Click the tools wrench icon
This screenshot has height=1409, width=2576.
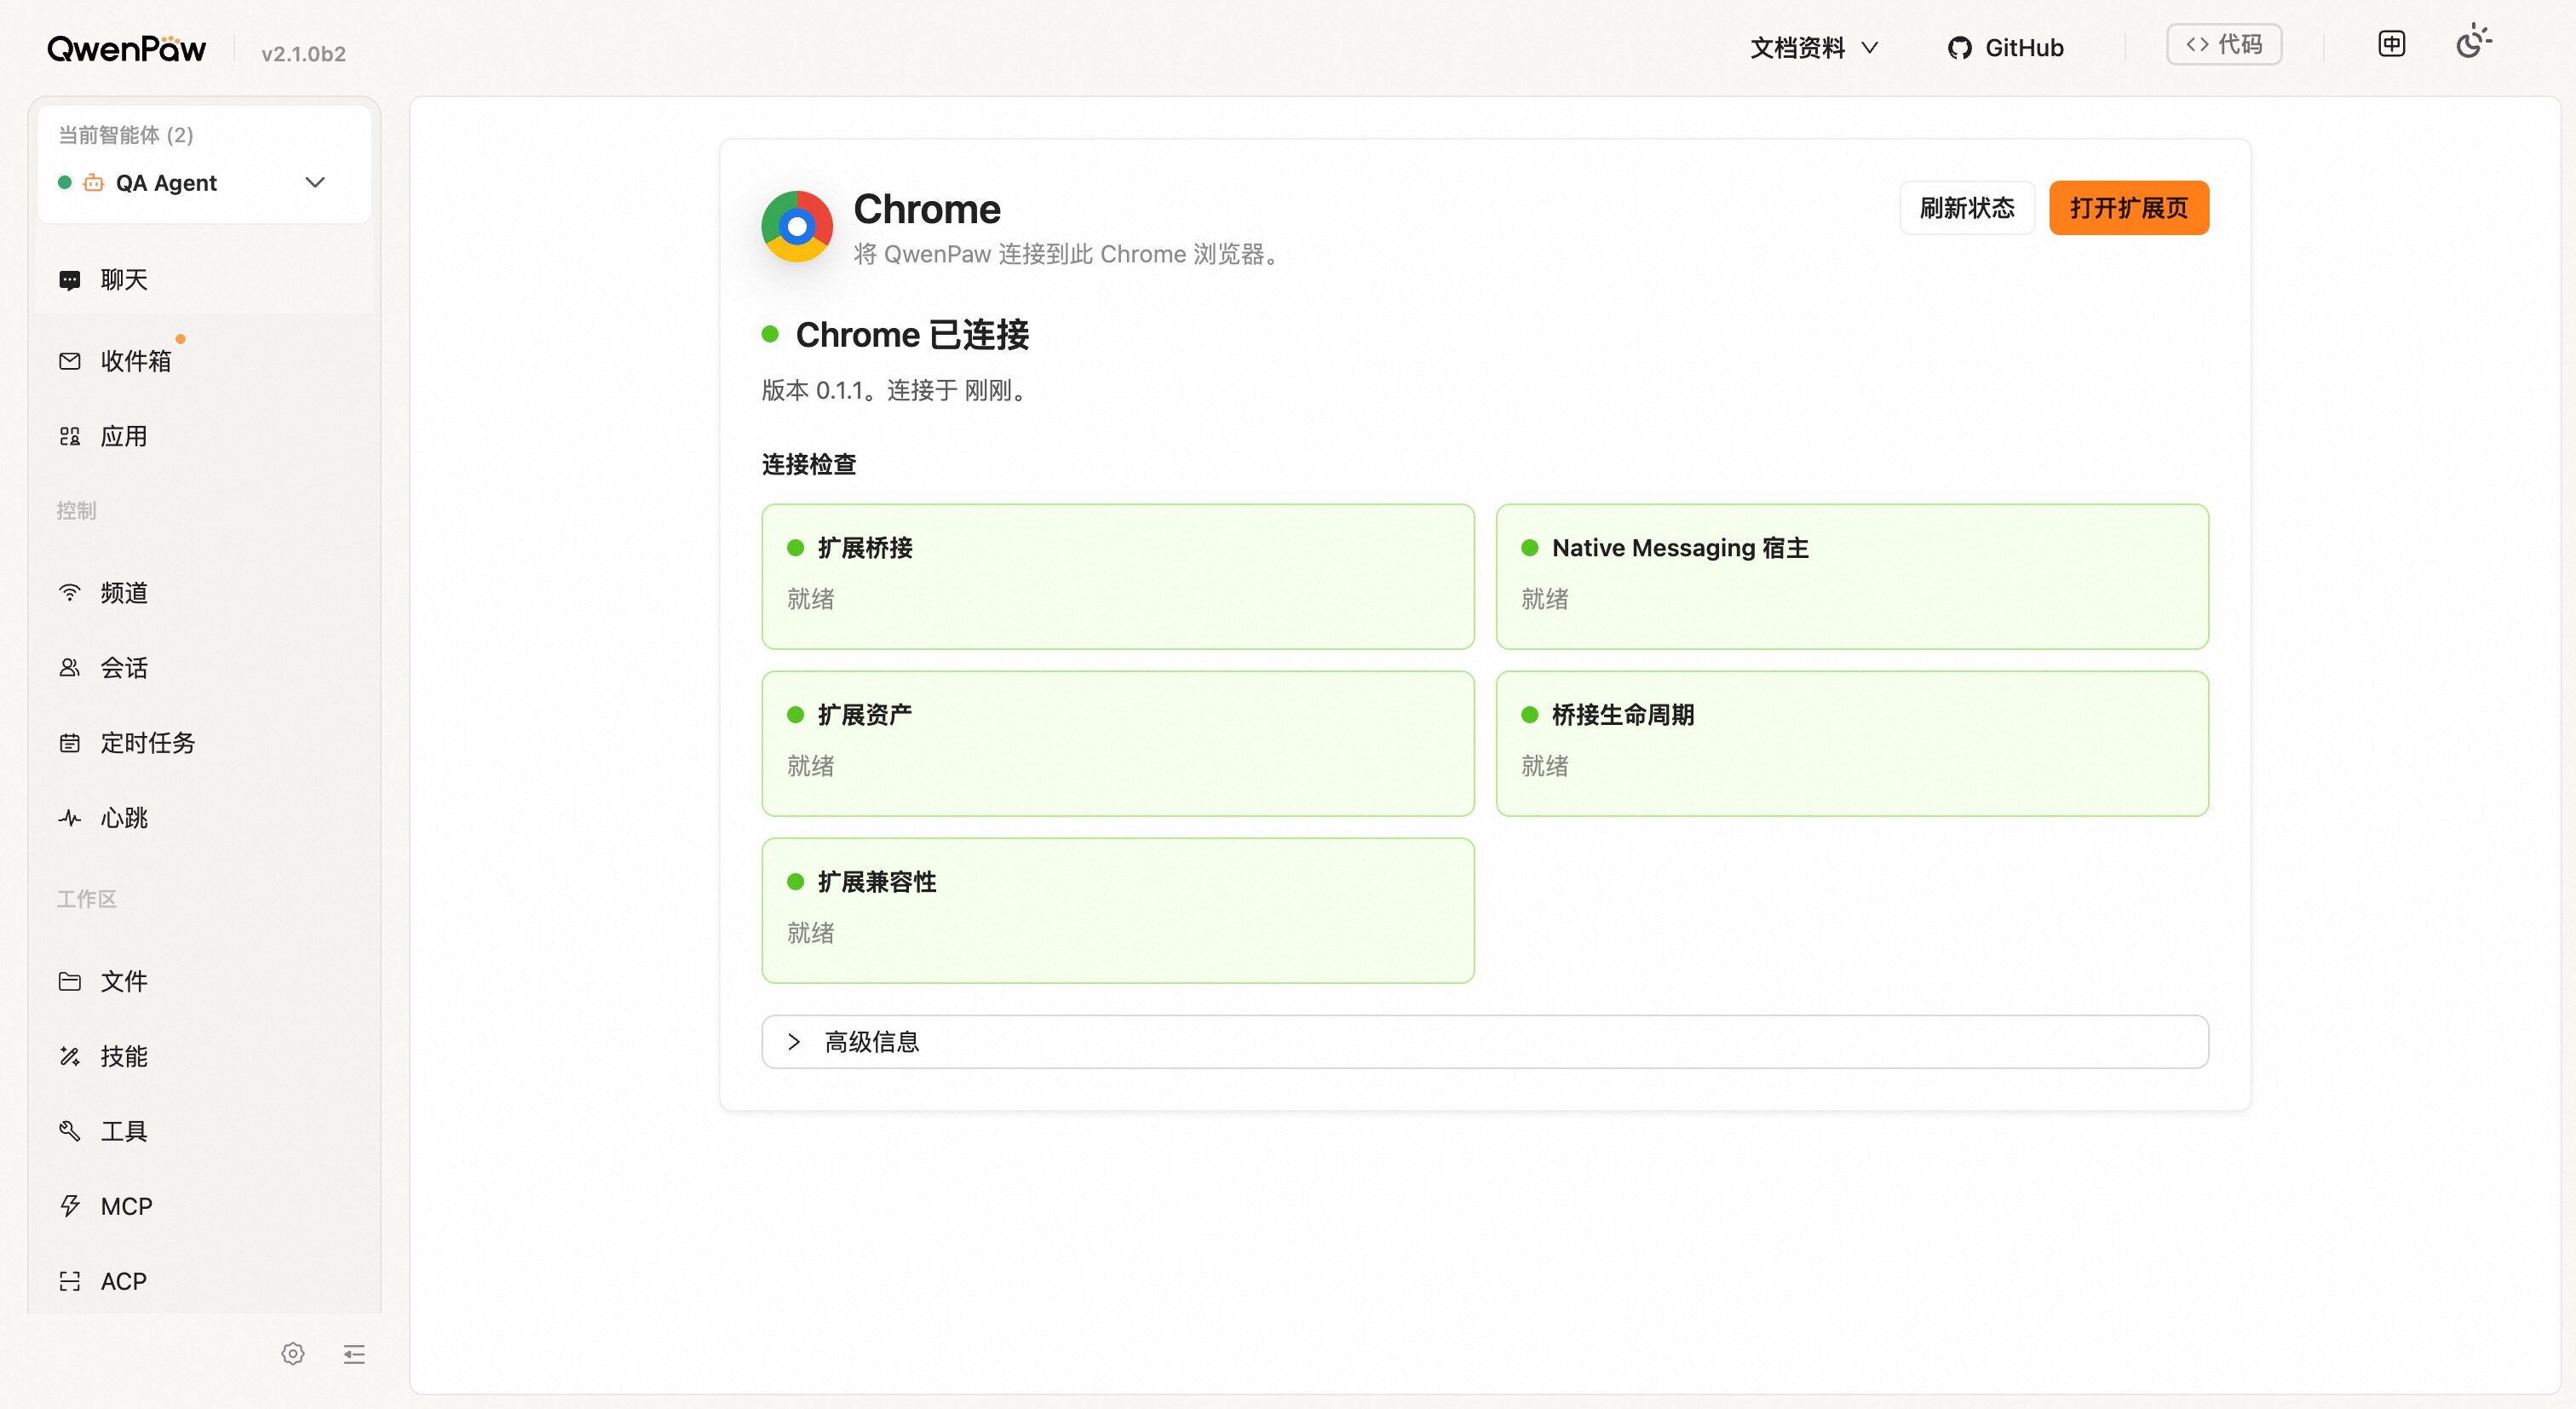pyautogui.click(x=69, y=1131)
